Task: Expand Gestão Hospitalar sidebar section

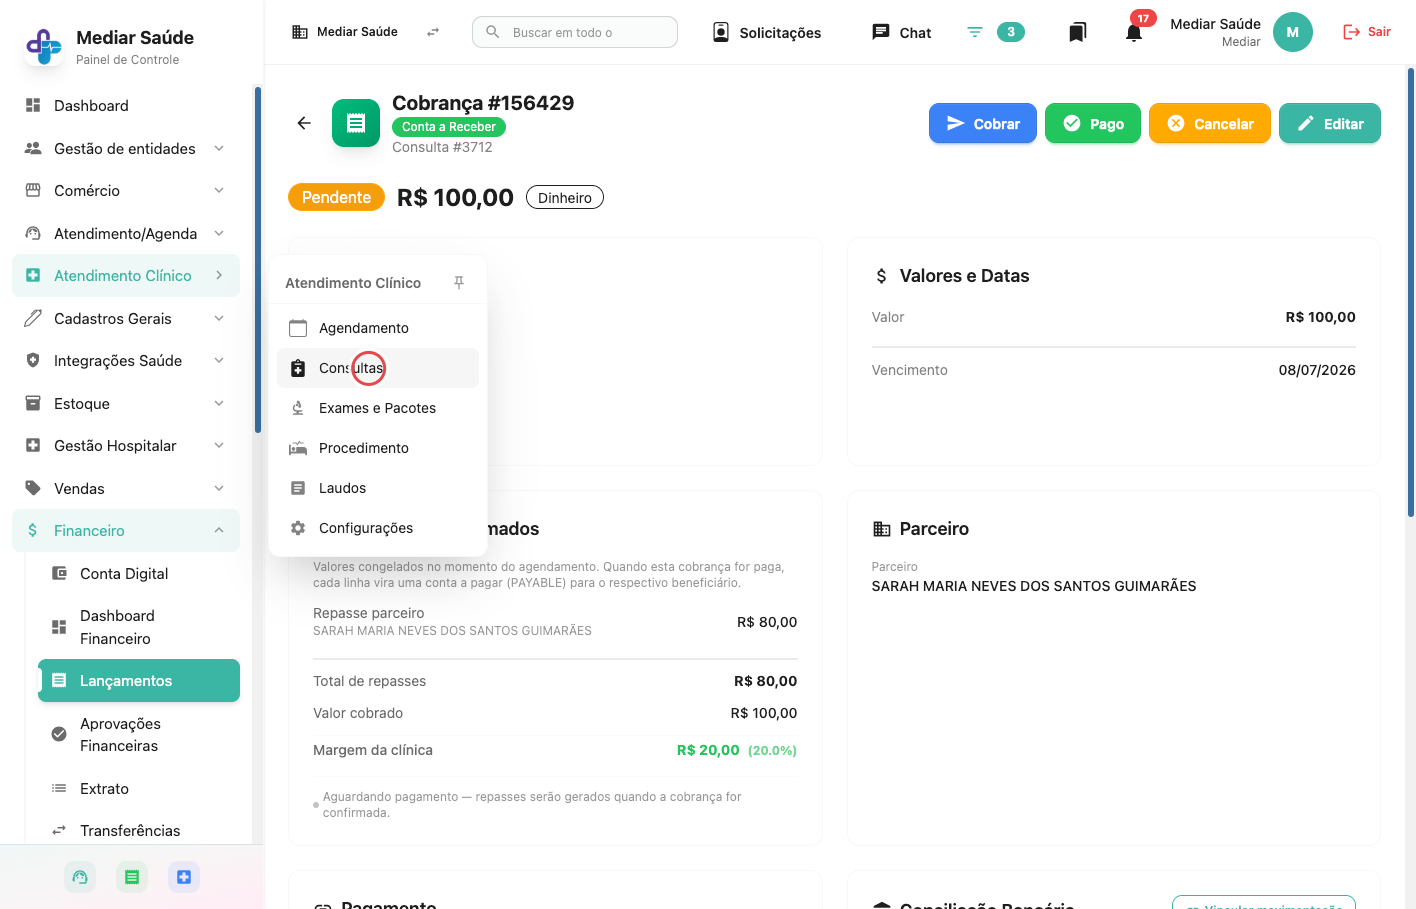Action: click(126, 446)
